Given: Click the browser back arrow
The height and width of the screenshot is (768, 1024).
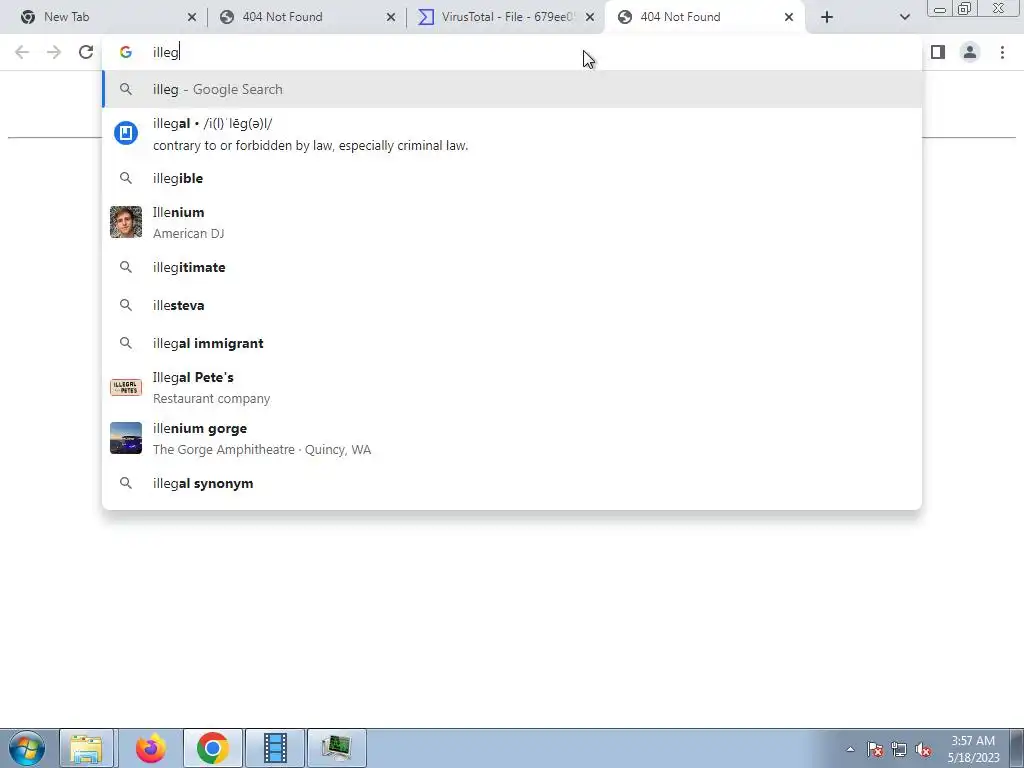Looking at the screenshot, I should [22, 52].
